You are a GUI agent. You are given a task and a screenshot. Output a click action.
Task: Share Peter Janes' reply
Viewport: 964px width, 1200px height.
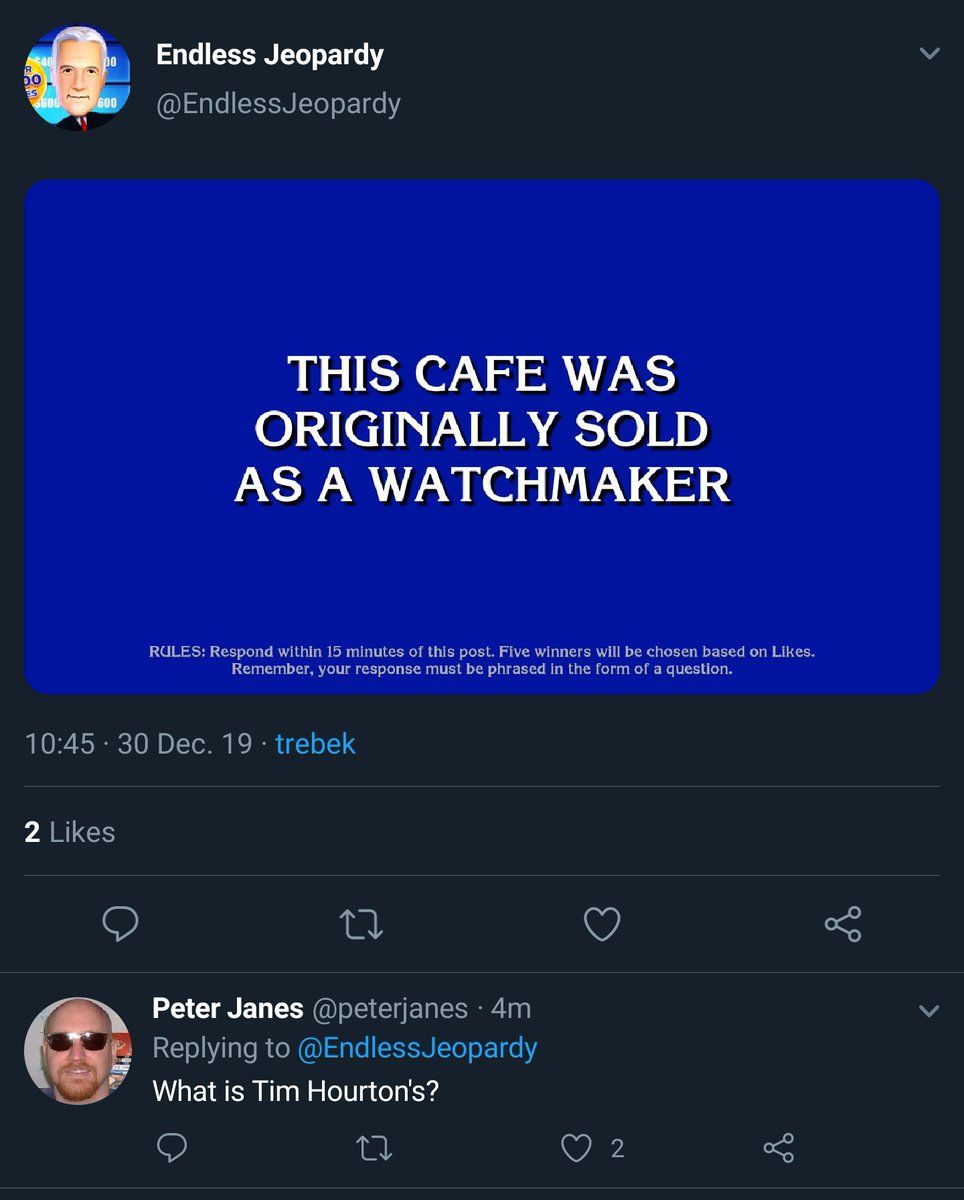(778, 1148)
